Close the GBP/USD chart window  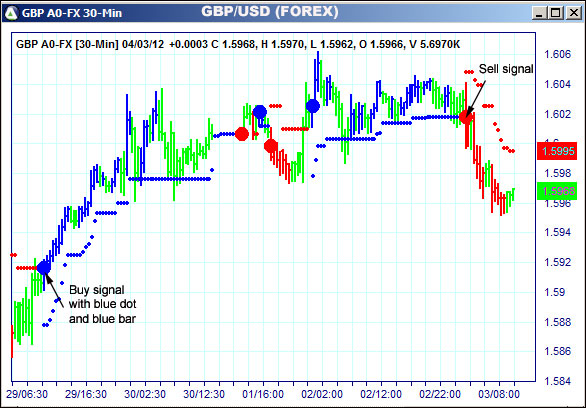(x=574, y=13)
